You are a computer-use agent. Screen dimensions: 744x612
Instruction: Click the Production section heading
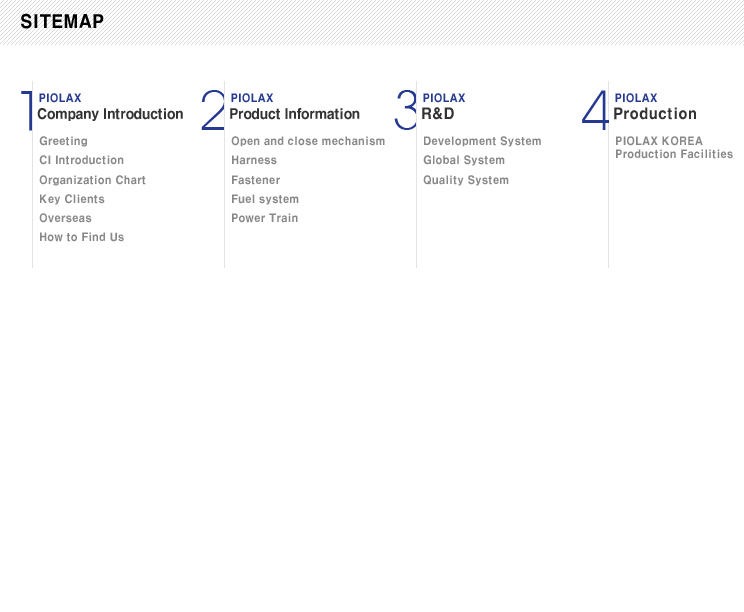[x=655, y=114]
